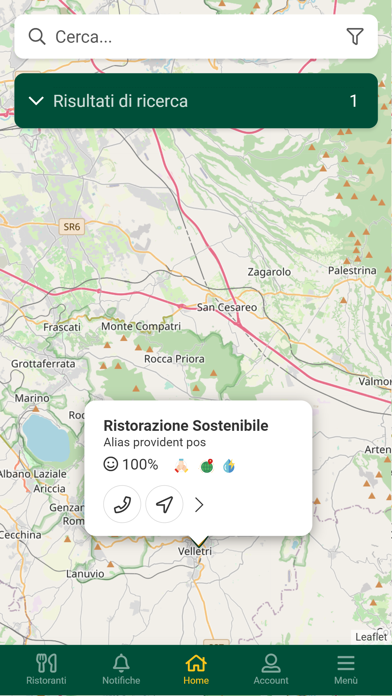
Task: Click the hands badge icon
Action: (x=181, y=466)
